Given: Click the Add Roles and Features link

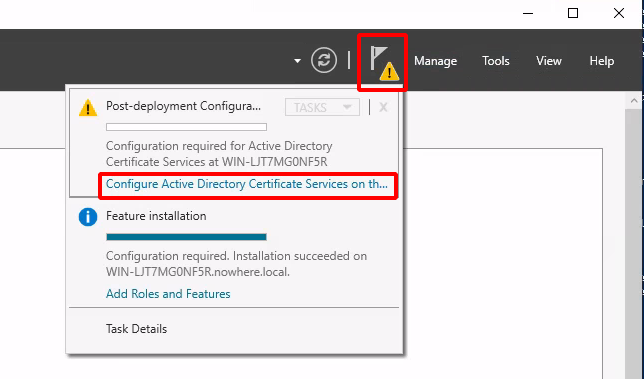Looking at the screenshot, I should coord(168,294).
